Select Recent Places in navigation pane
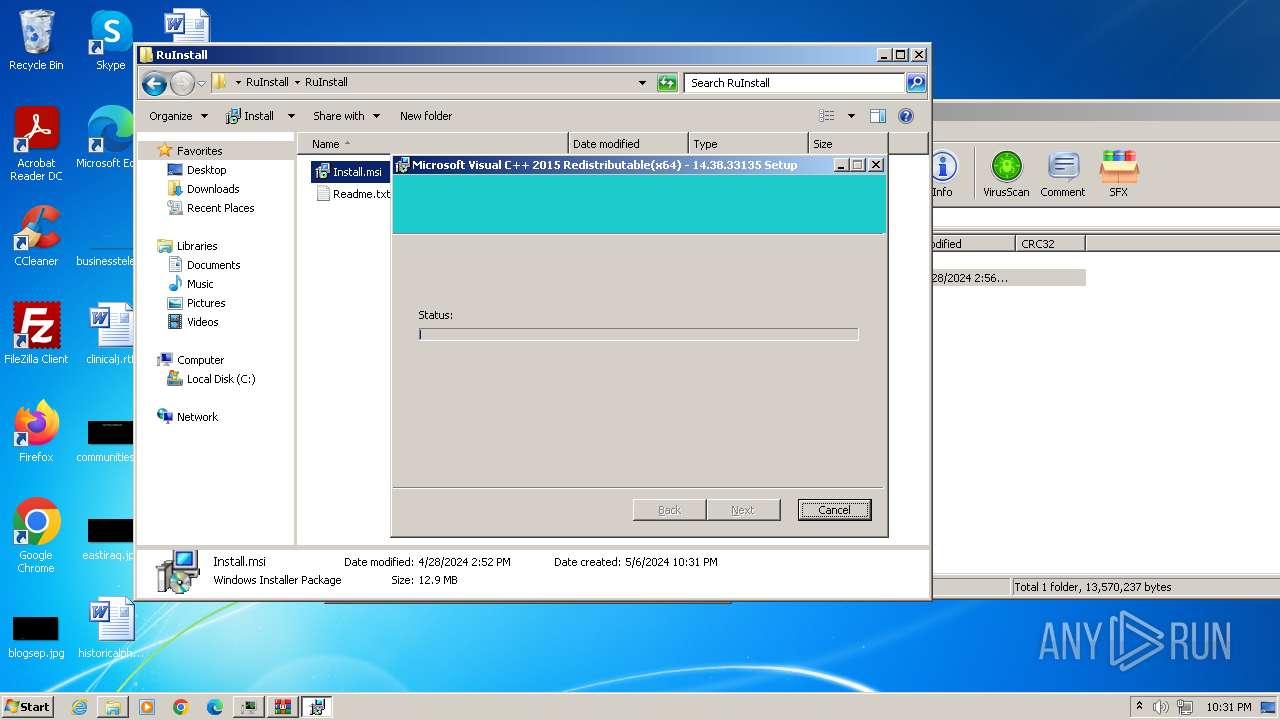The width and height of the screenshot is (1280, 720). [220, 208]
